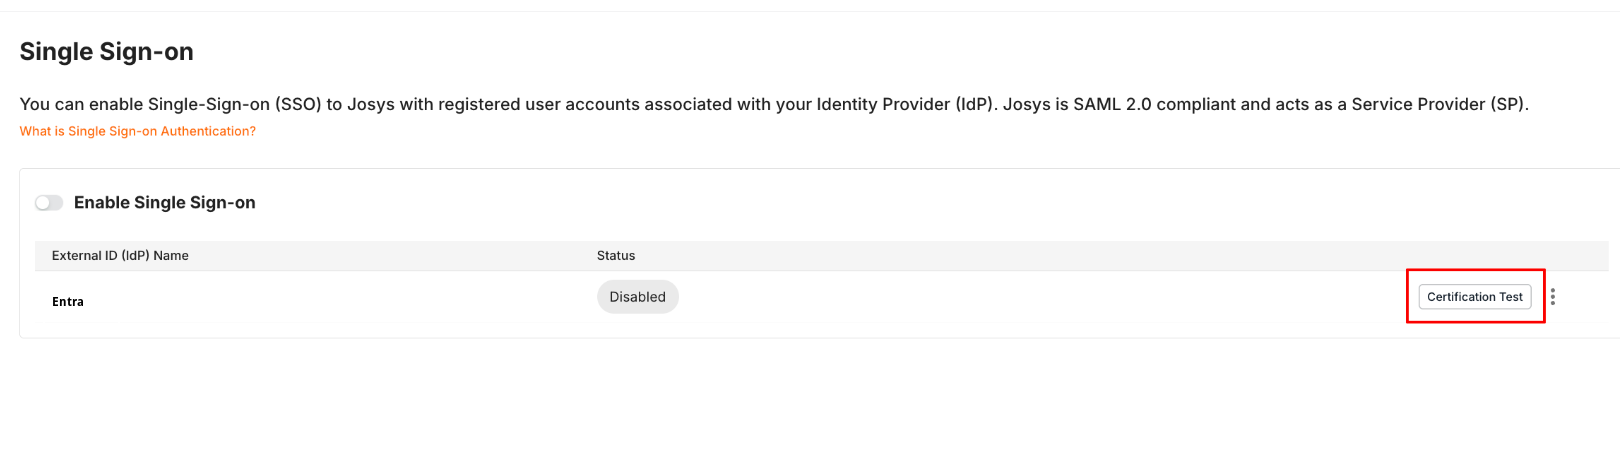Click the Disabled status badge
Viewport: 1620px width, 452px height.
click(637, 297)
